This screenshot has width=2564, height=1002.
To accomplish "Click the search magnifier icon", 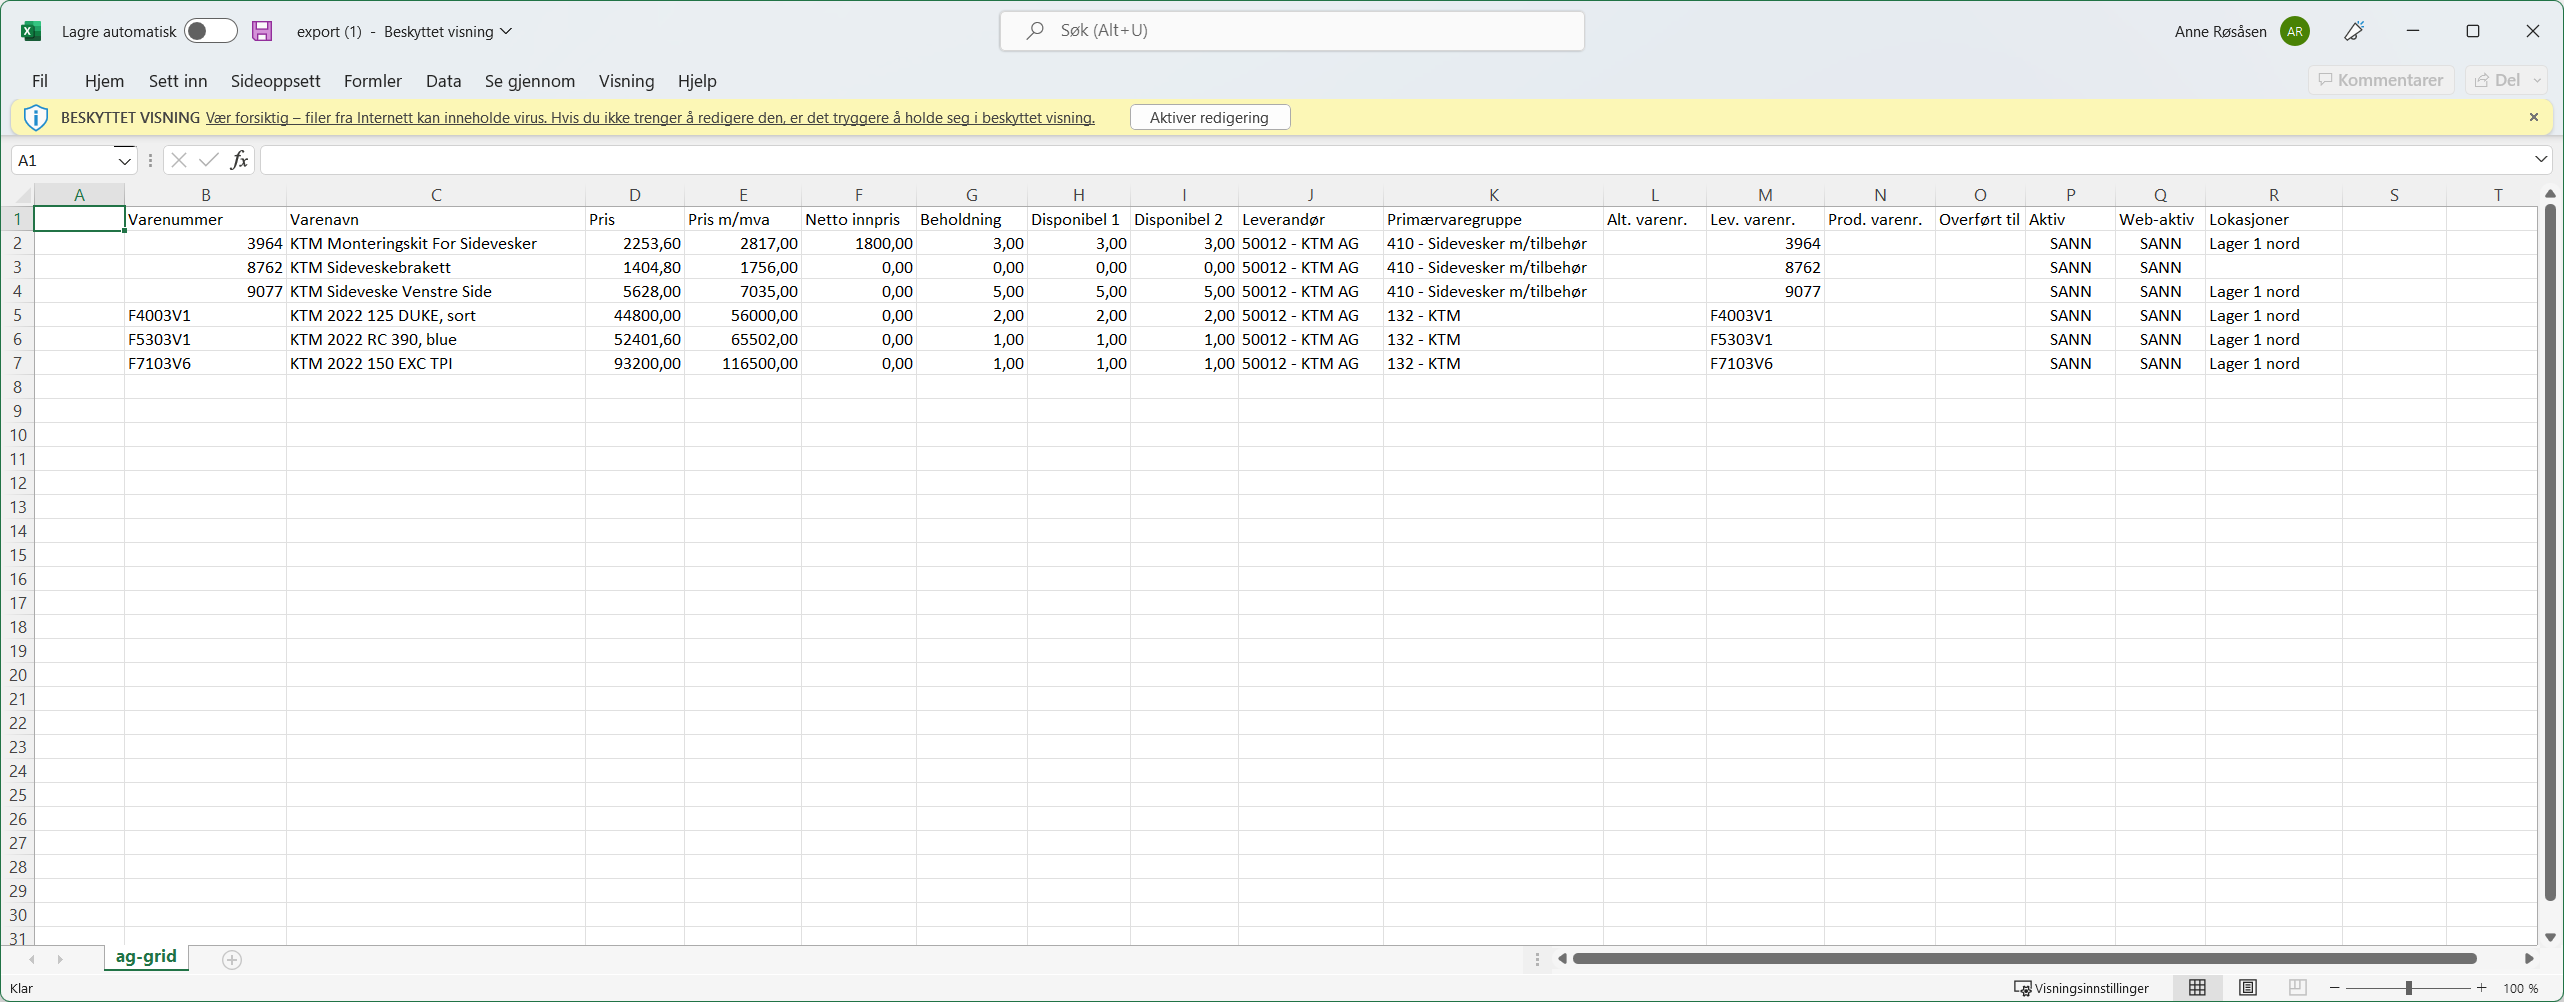I will click(1035, 31).
